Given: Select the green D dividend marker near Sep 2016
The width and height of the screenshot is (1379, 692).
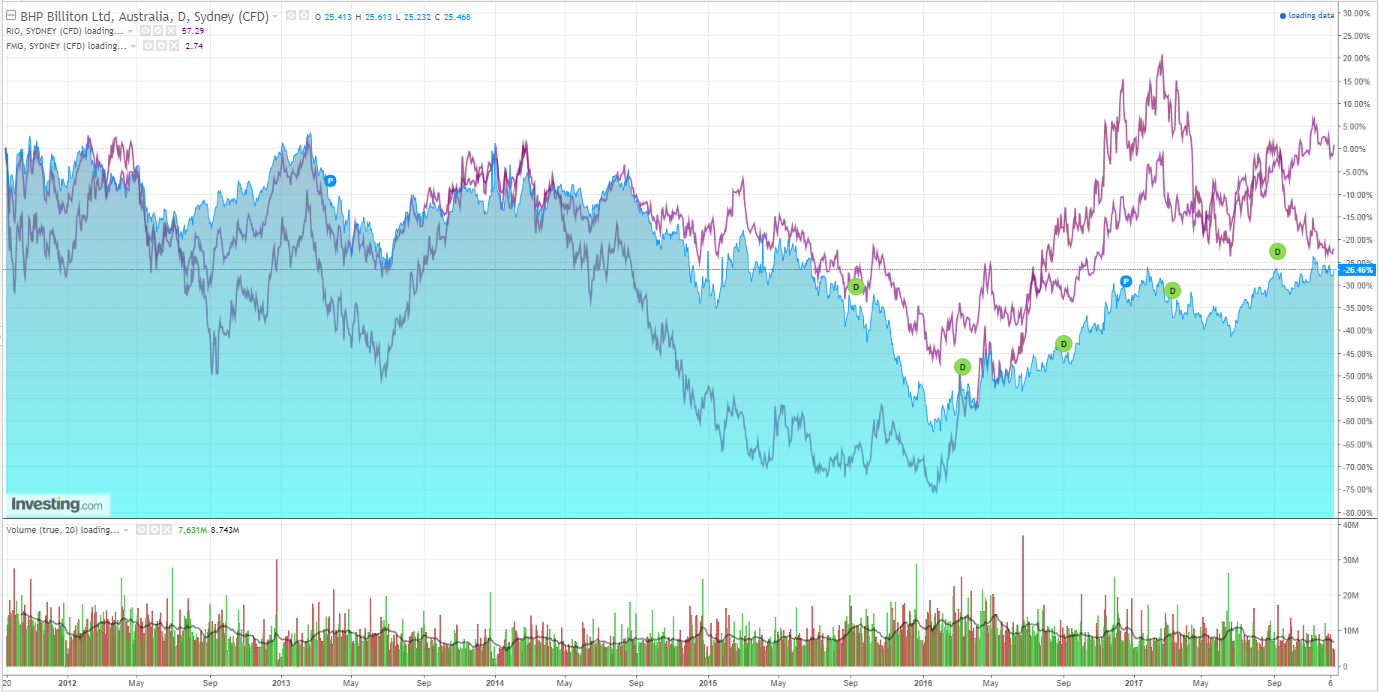Looking at the screenshot, I should 1064,344.
